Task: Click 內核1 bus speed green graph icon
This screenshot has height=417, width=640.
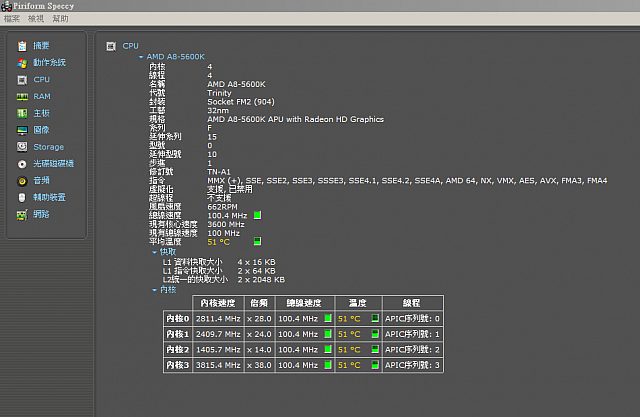Action: pos(328,333)
